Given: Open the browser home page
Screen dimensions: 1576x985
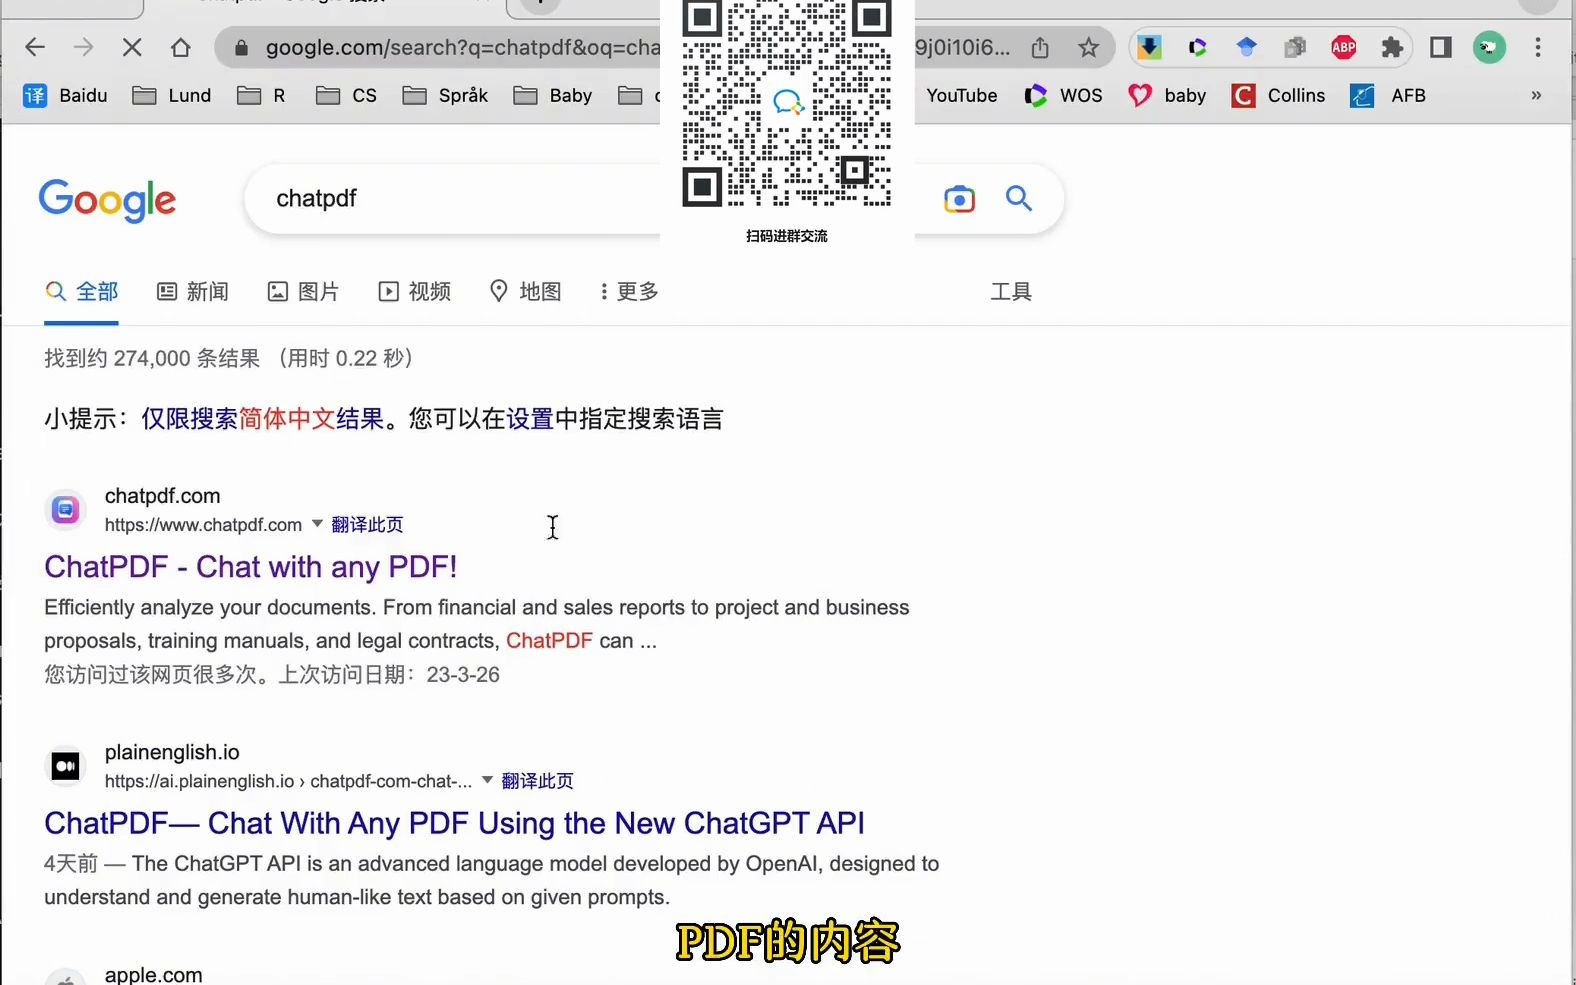Looking at the screenshot, I should tap(180, 47).
